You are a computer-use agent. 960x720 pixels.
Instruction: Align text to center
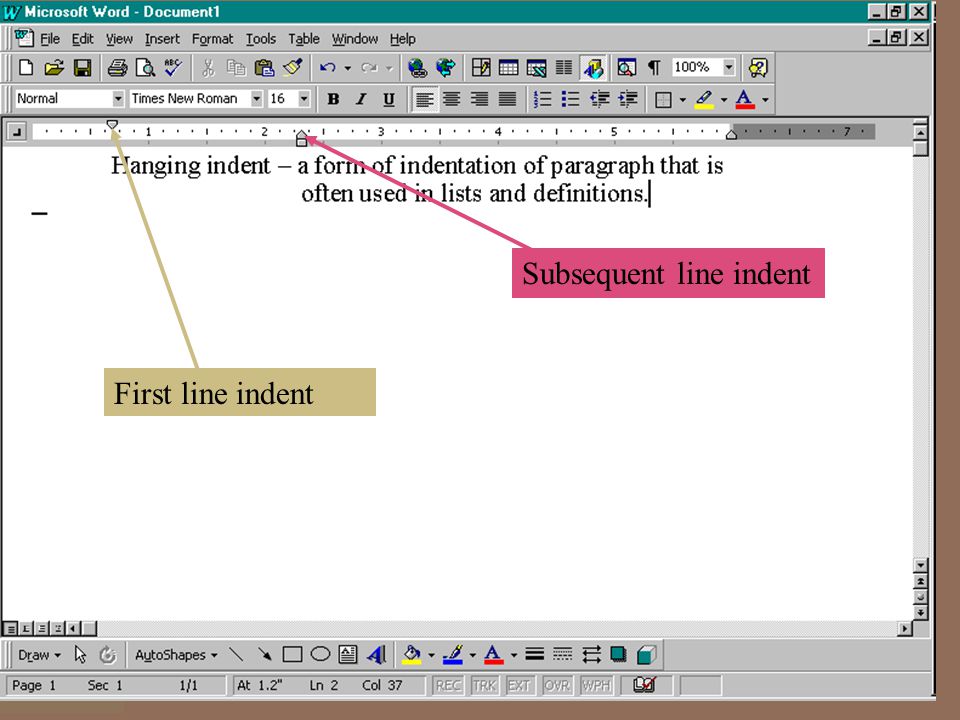452,99
